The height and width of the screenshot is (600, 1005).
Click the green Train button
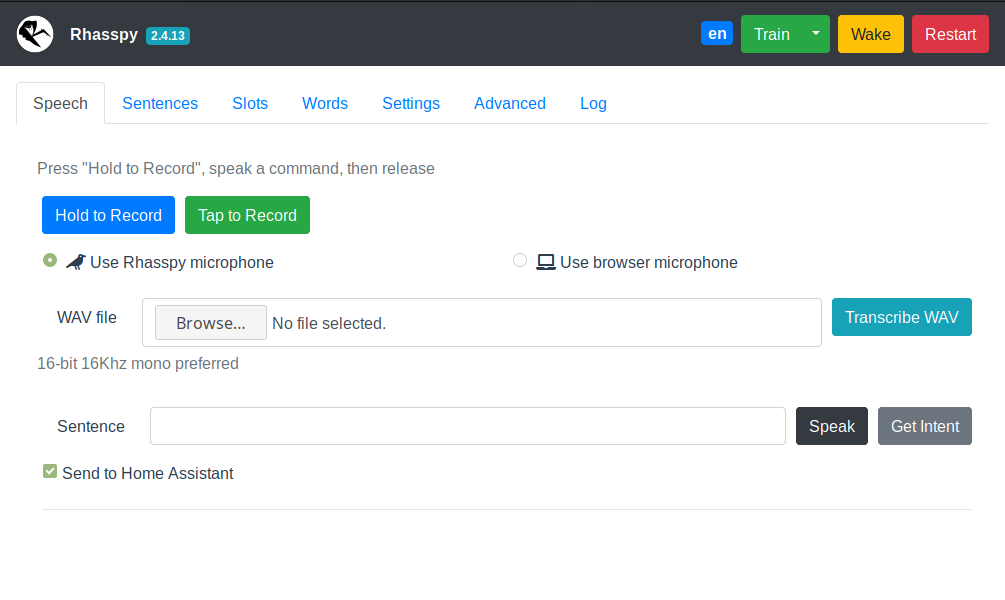click(x=772, y=34)
